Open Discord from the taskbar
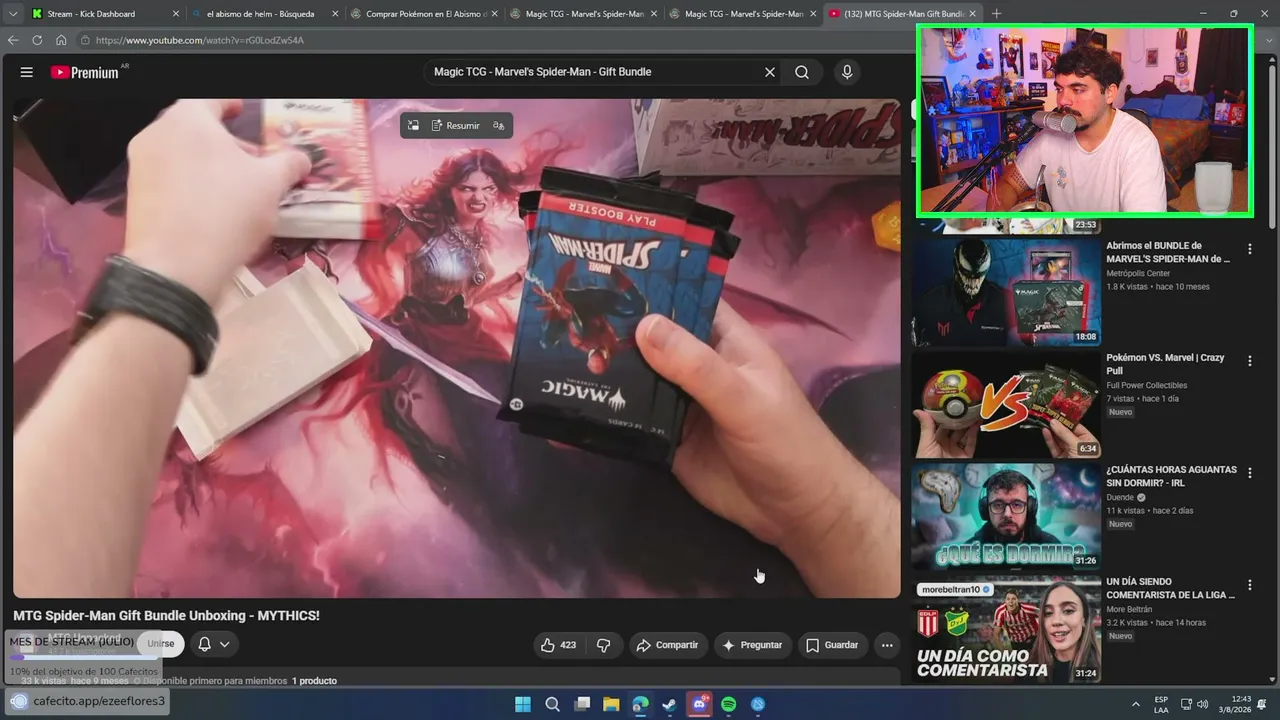The width and height of the screenshot is (1280, 720). [700, 704]
